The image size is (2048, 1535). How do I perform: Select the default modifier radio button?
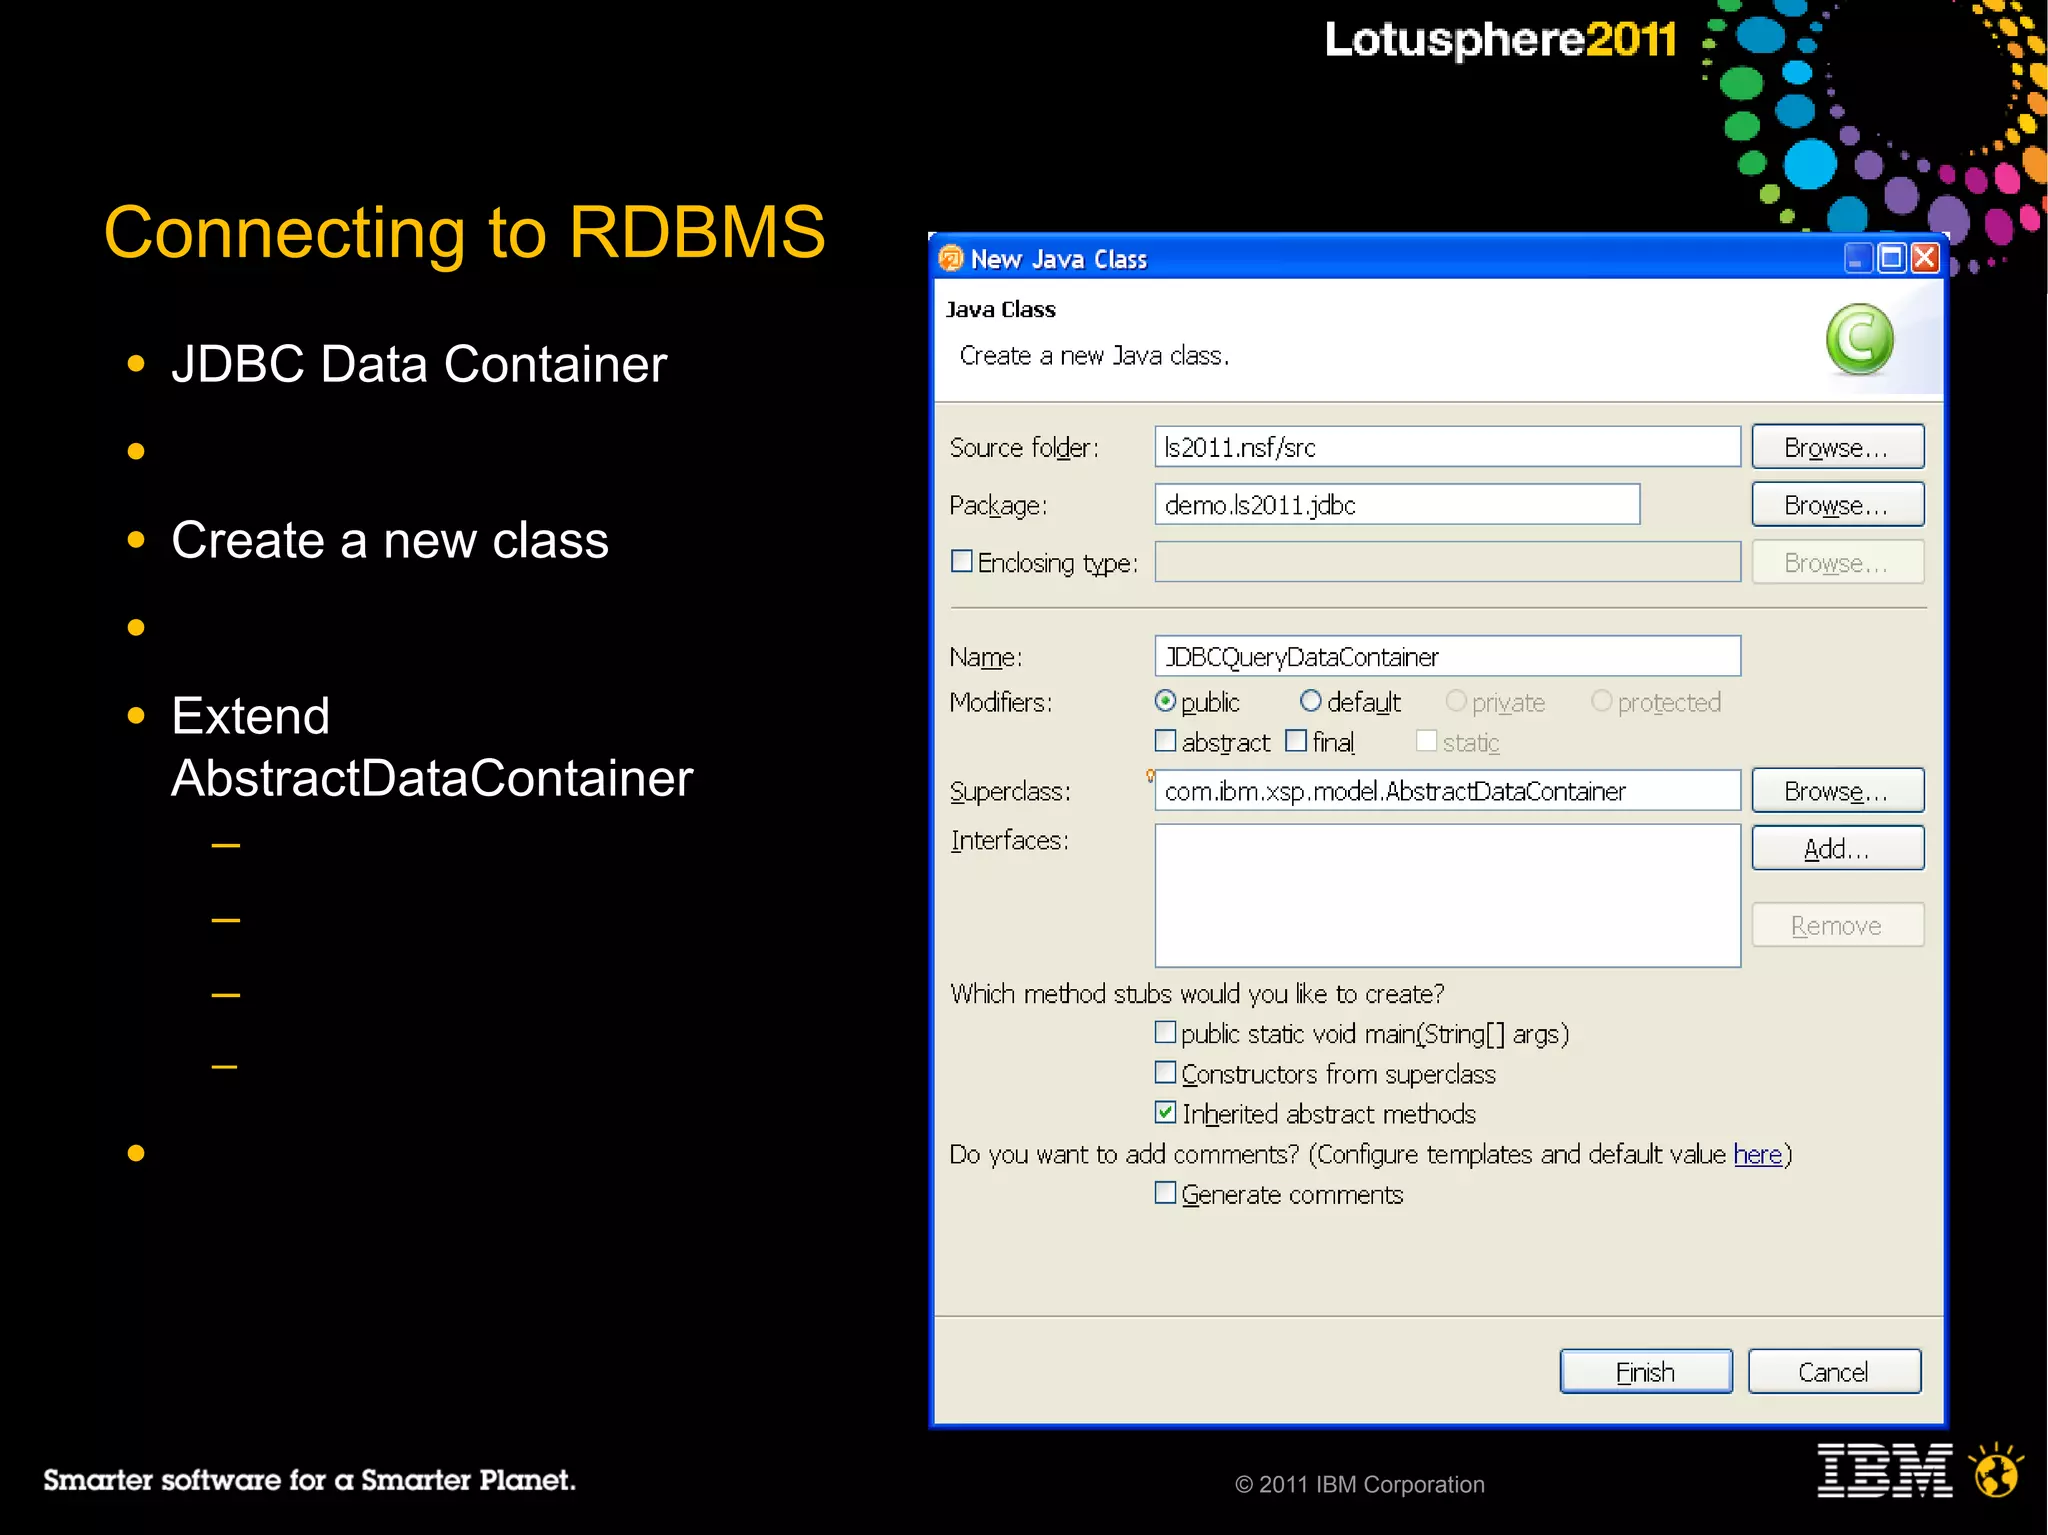pyautogui.click(x=1310, y=701)
